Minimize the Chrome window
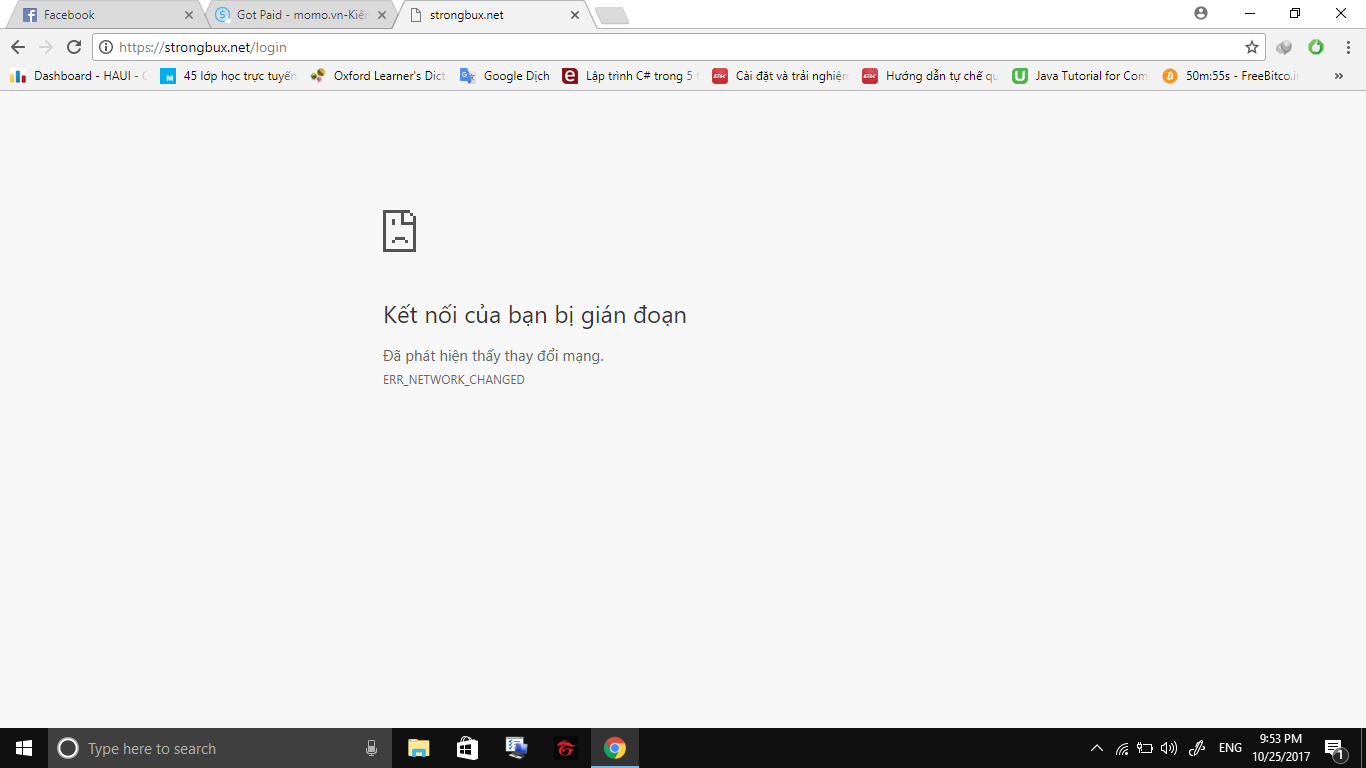This screenshot has width=1366, height=768. (x=1250, y=13)
